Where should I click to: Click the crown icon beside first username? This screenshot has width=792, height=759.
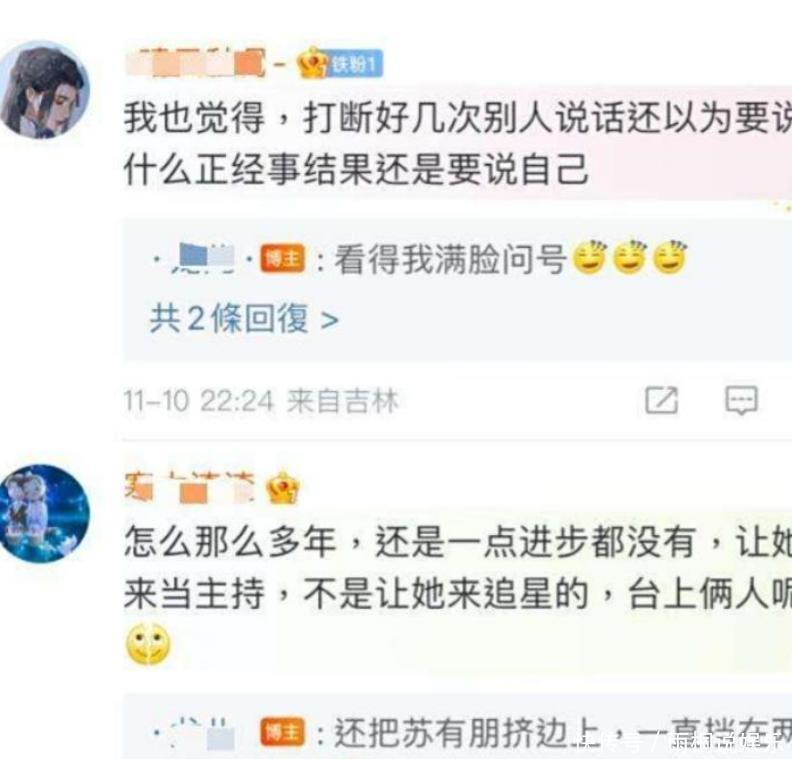[312, 64]
